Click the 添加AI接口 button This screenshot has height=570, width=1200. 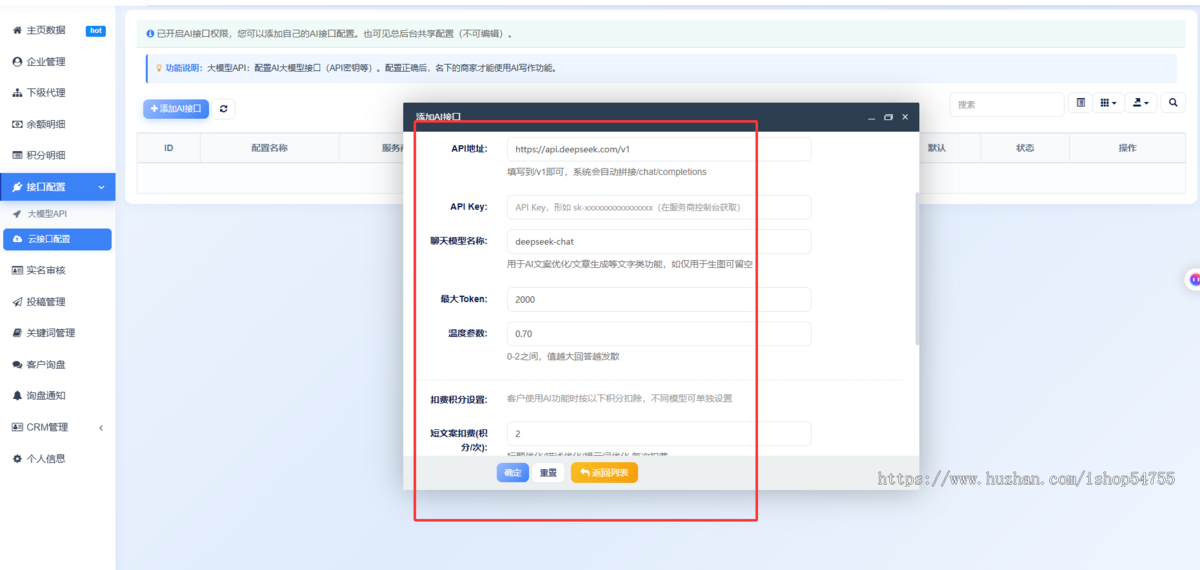coord(176,108)
